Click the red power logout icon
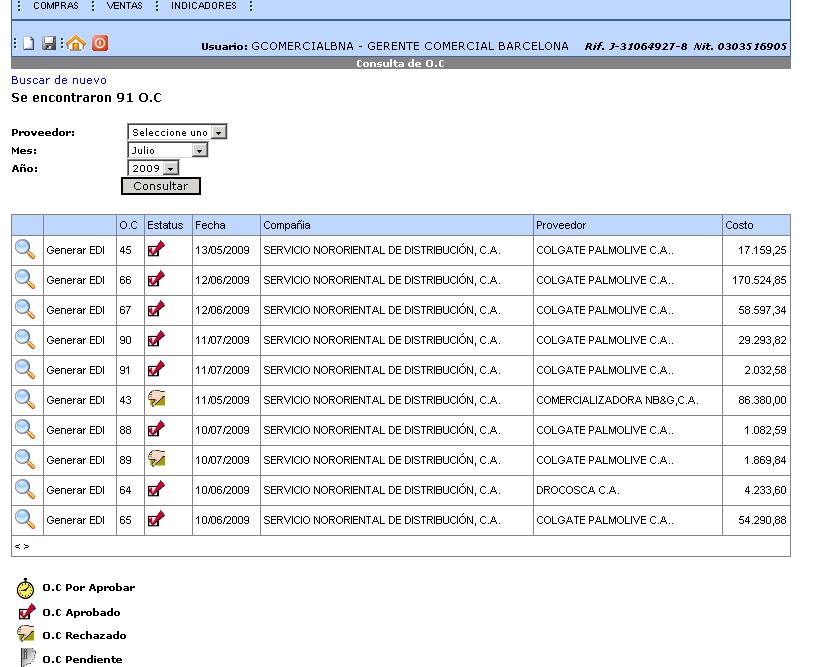Screen dimensions: 818x667 [x=100, y=43]
